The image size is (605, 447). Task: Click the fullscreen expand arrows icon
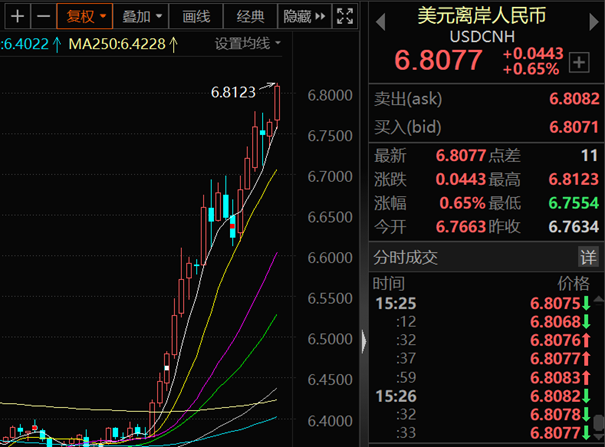click(x=344, y=16)
